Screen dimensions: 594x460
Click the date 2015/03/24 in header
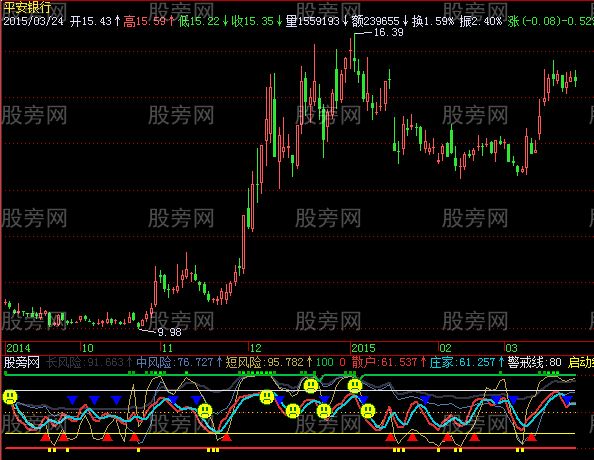pyautogui.click(x=34, y=21)
